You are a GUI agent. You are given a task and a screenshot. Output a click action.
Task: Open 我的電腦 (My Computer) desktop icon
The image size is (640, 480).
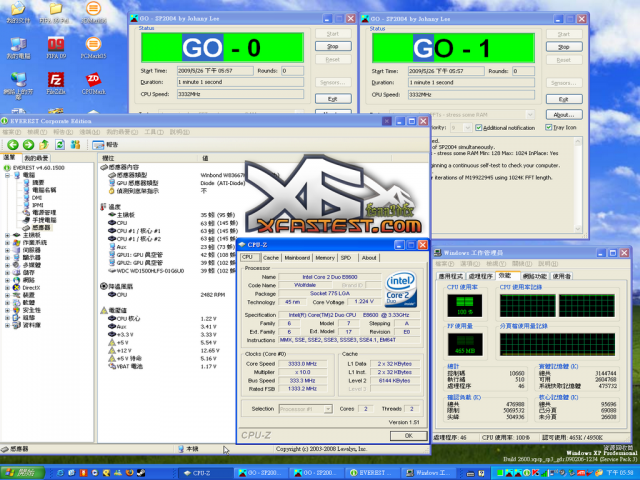[x=18, y=48]
